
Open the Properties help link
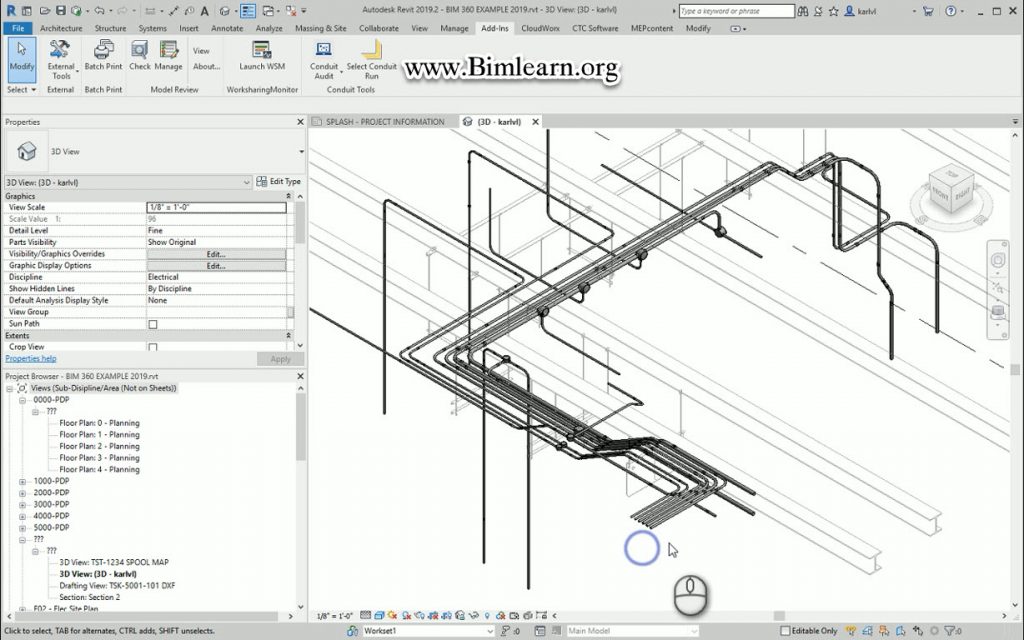31,359
